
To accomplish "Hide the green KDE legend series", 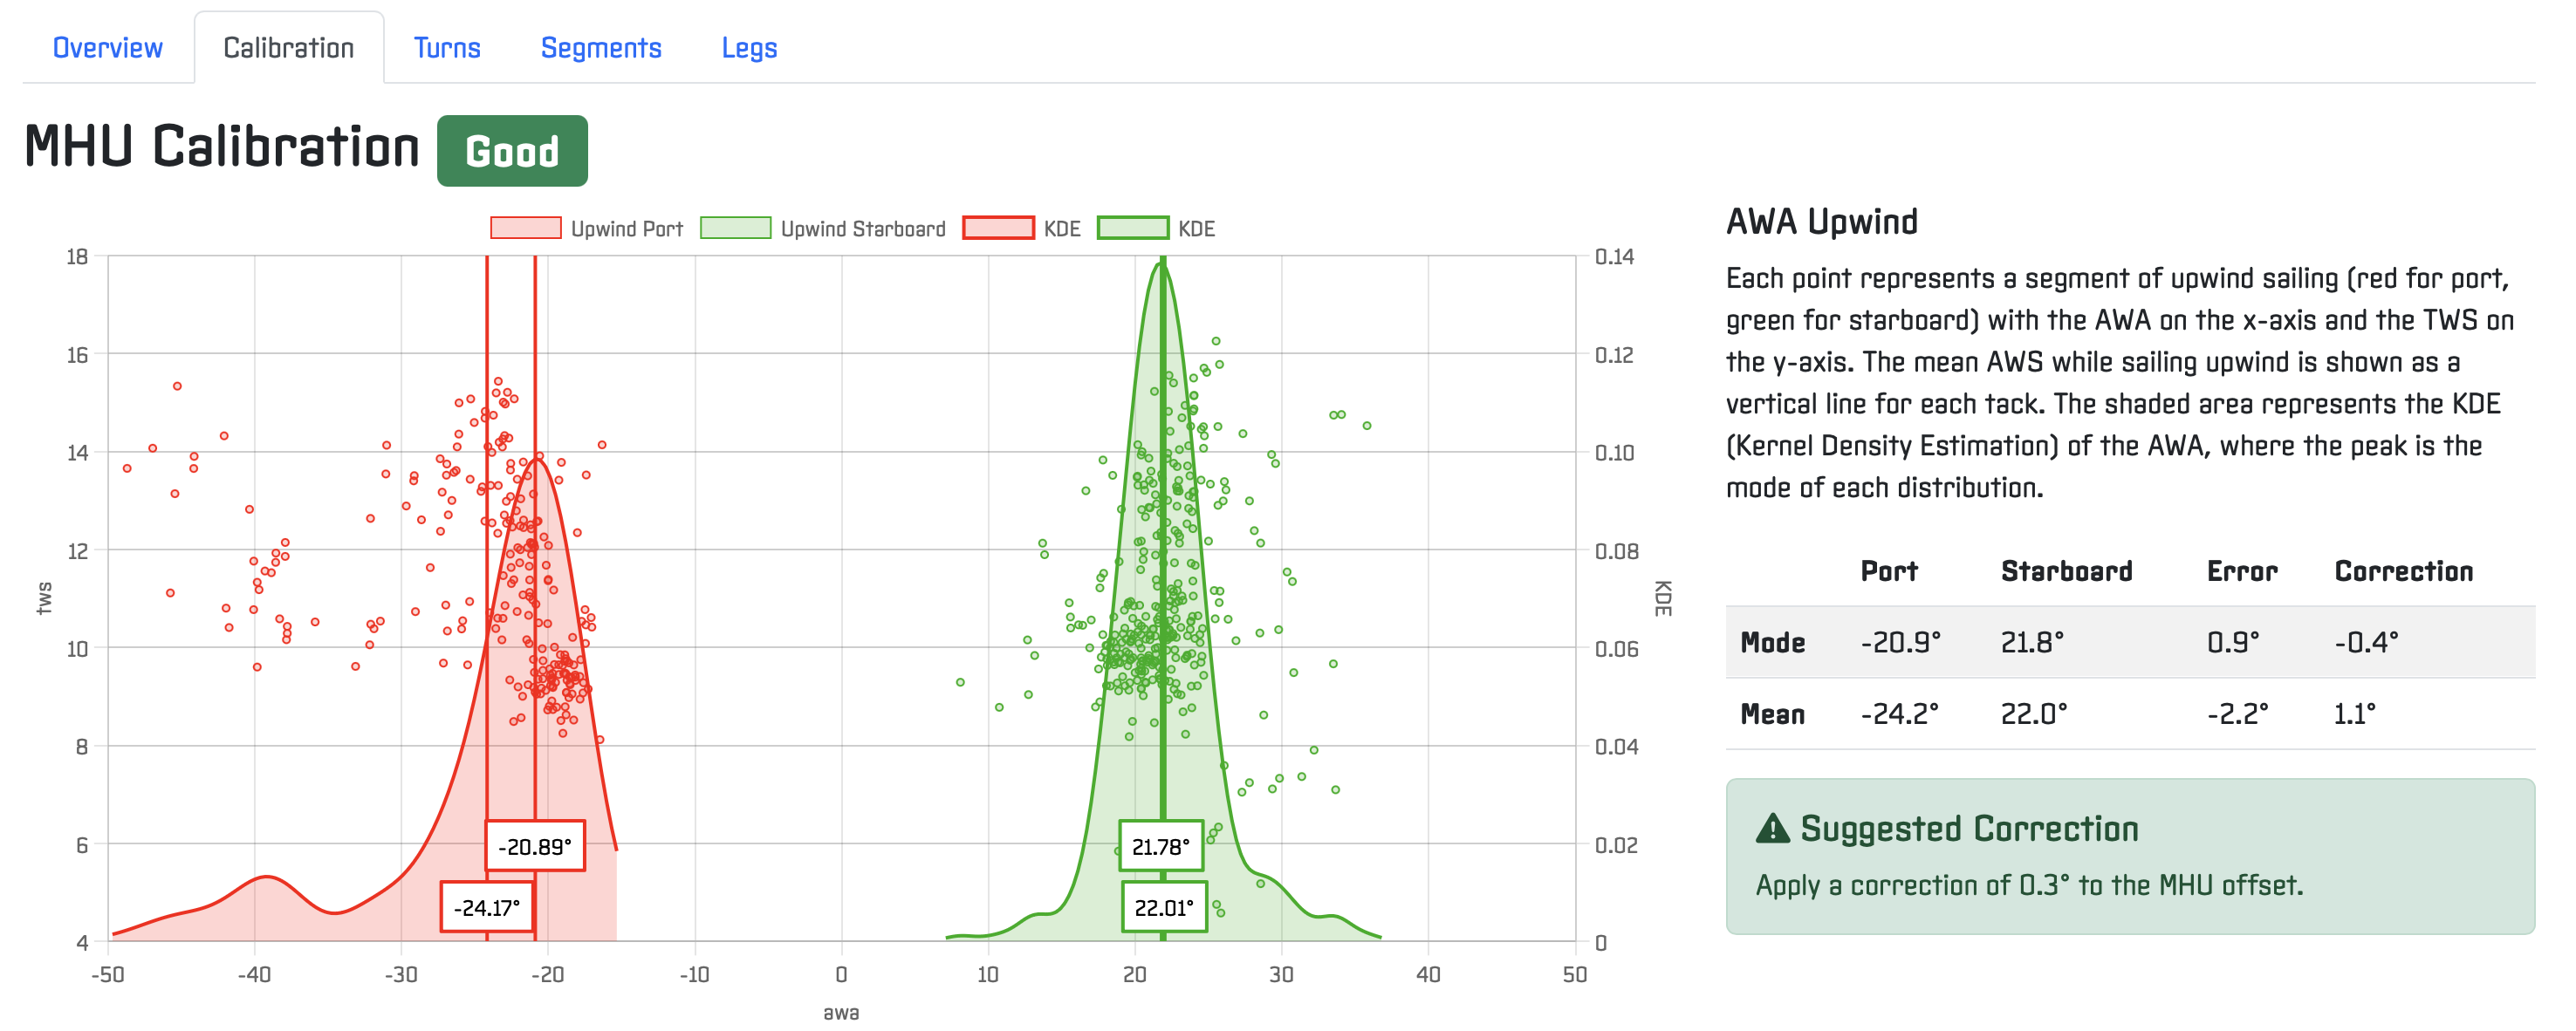I will click(x=1196, y=229).
